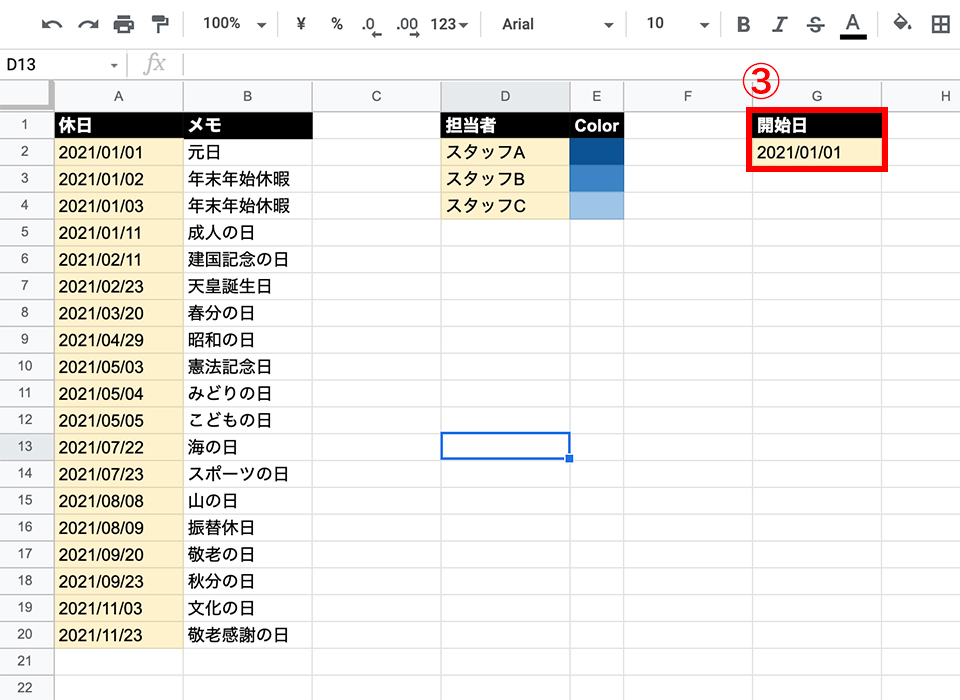This screenshot has width=960, height=700.
Task: Click the memo cell 元日
Action: (248, 152)
